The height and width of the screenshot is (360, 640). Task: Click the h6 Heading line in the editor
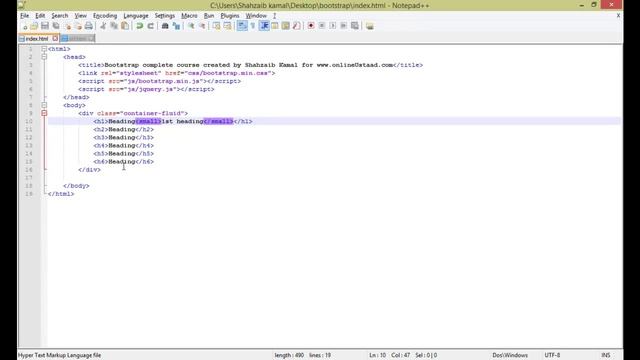tap(124, 162)
